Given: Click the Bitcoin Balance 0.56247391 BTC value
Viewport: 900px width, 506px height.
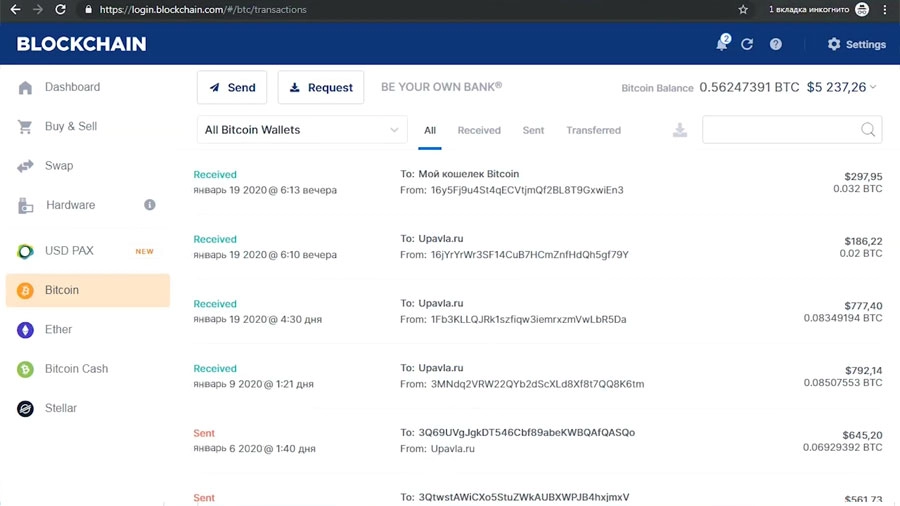Looking at the screenshot, I should click(x=749, y=87).
